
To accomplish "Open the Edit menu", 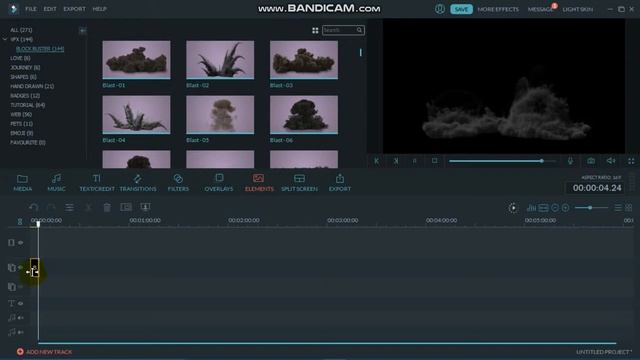I will click(x=50, y=9).
